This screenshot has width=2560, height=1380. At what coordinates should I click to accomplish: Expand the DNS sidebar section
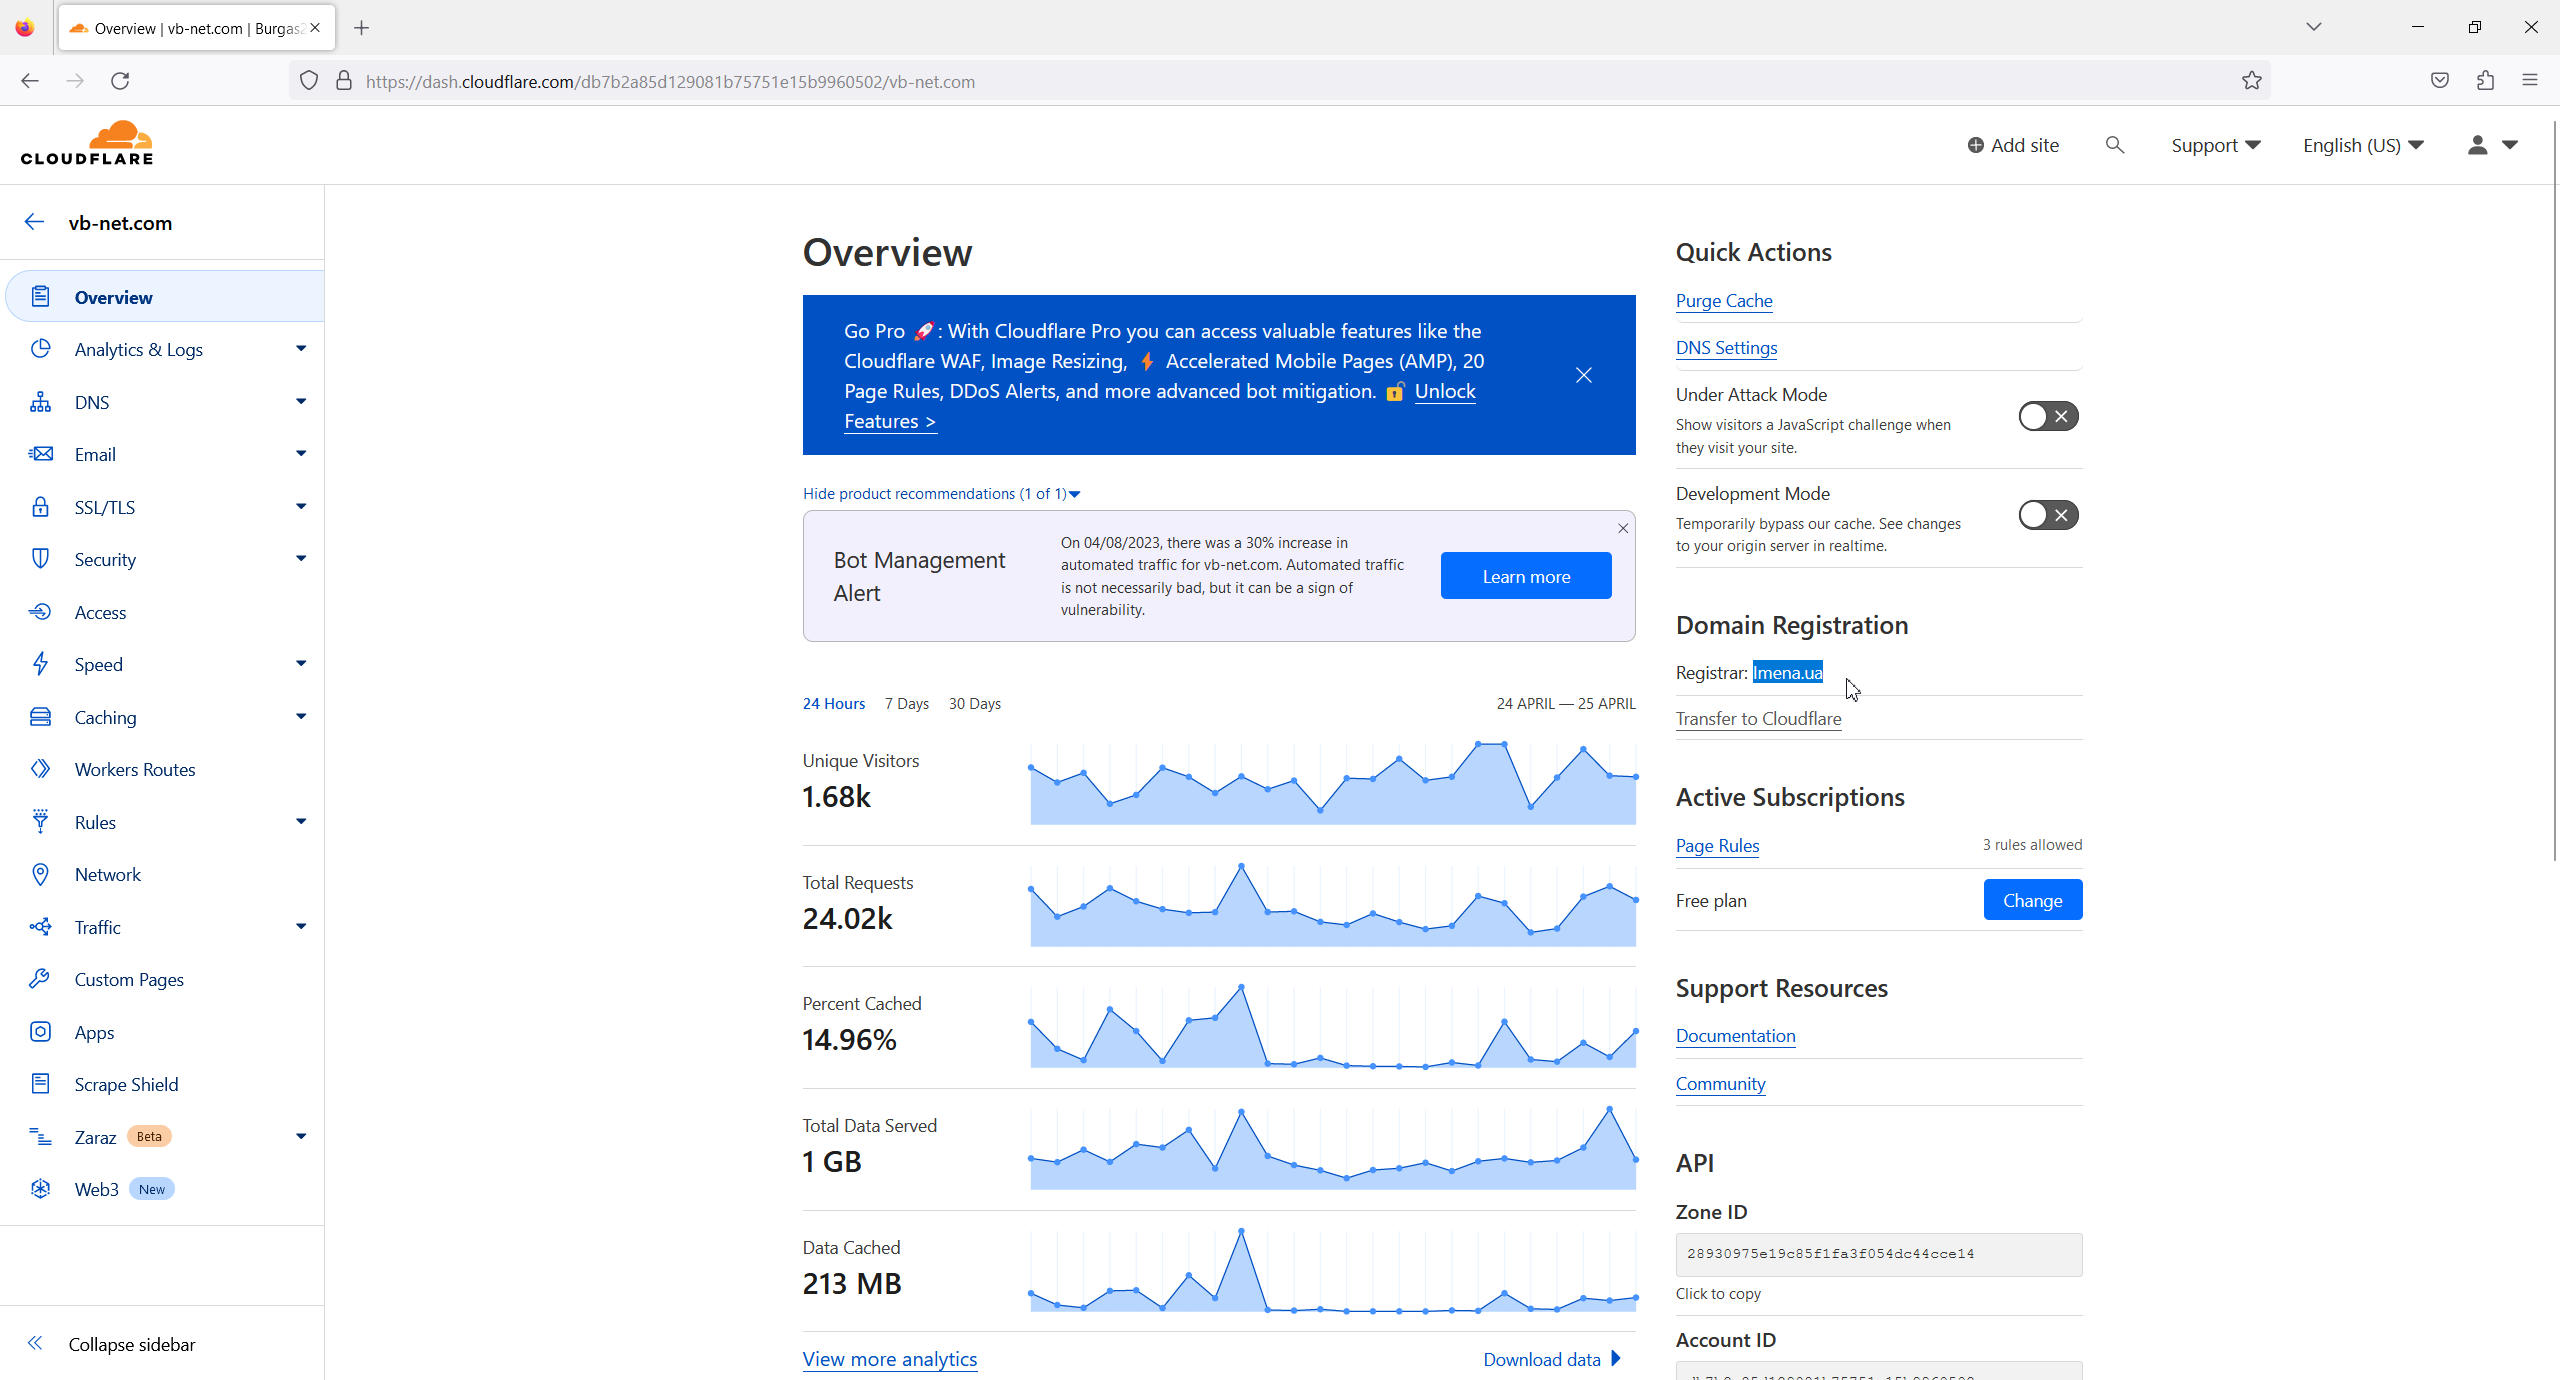tap(300, 402)
